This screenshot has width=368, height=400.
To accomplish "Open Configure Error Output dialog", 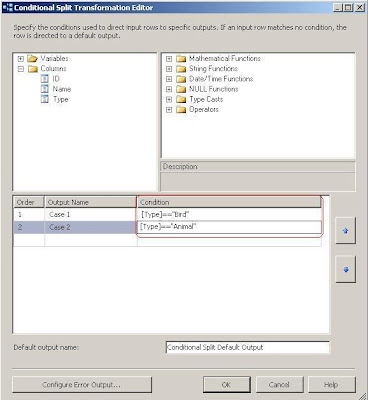I will [x=82, y=385].
